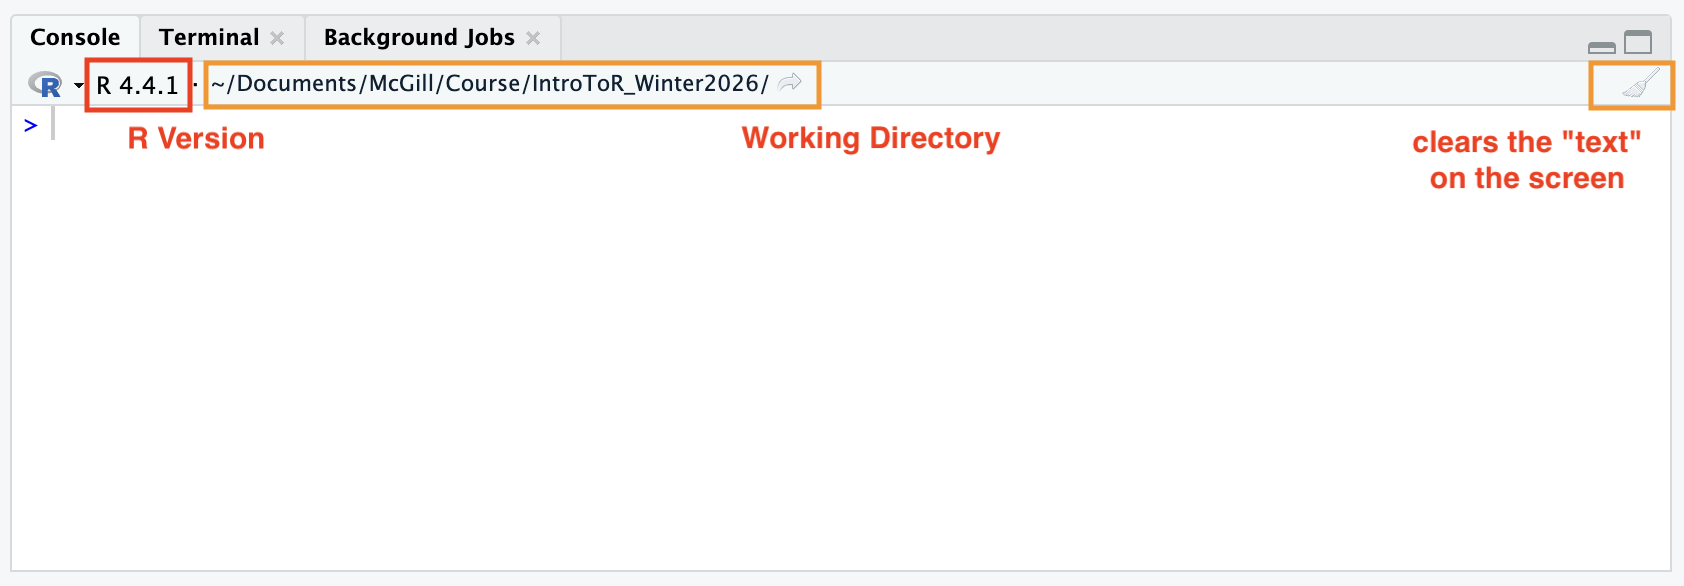The width and height of the screenshot is (1684, 586).
Task: Switch to the Terminal tab
Action: (x=208, y=38)
